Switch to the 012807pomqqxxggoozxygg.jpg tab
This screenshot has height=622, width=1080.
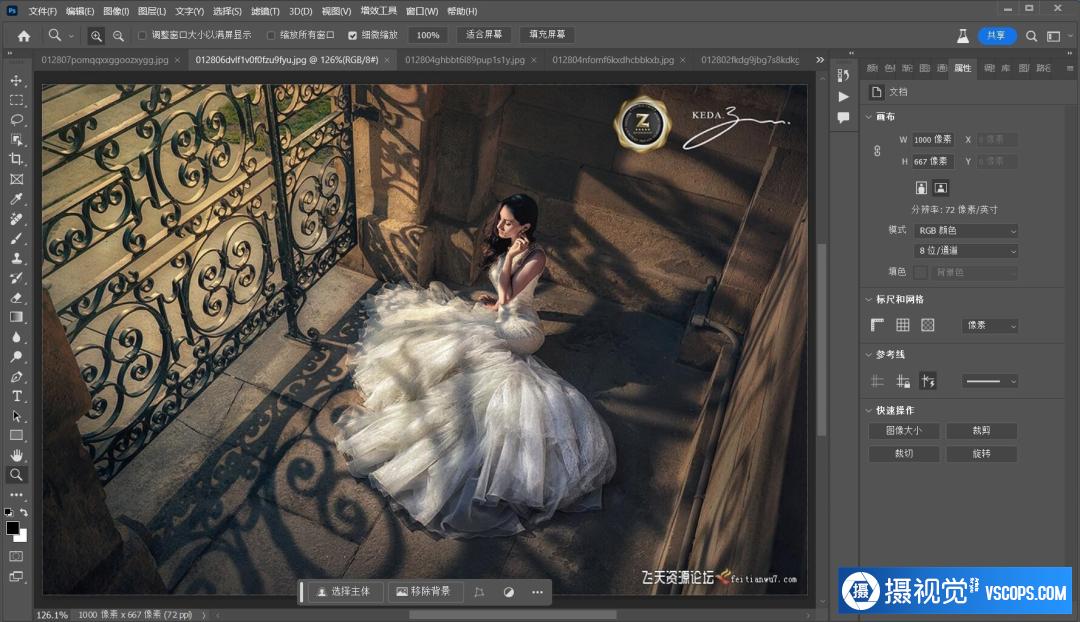point(105,60)
